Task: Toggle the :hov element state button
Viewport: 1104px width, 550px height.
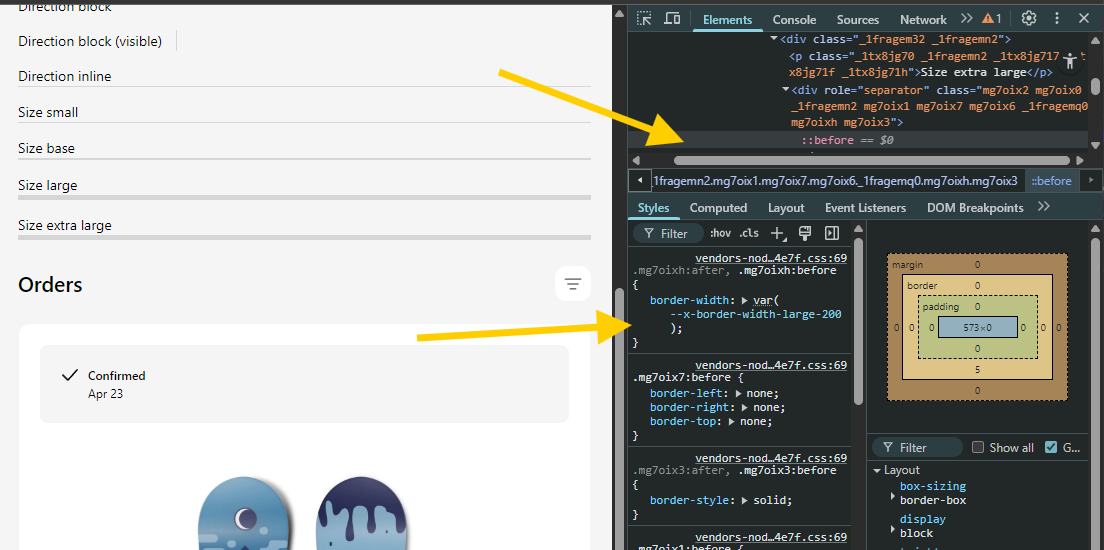Action: click(x=720, y=233)
